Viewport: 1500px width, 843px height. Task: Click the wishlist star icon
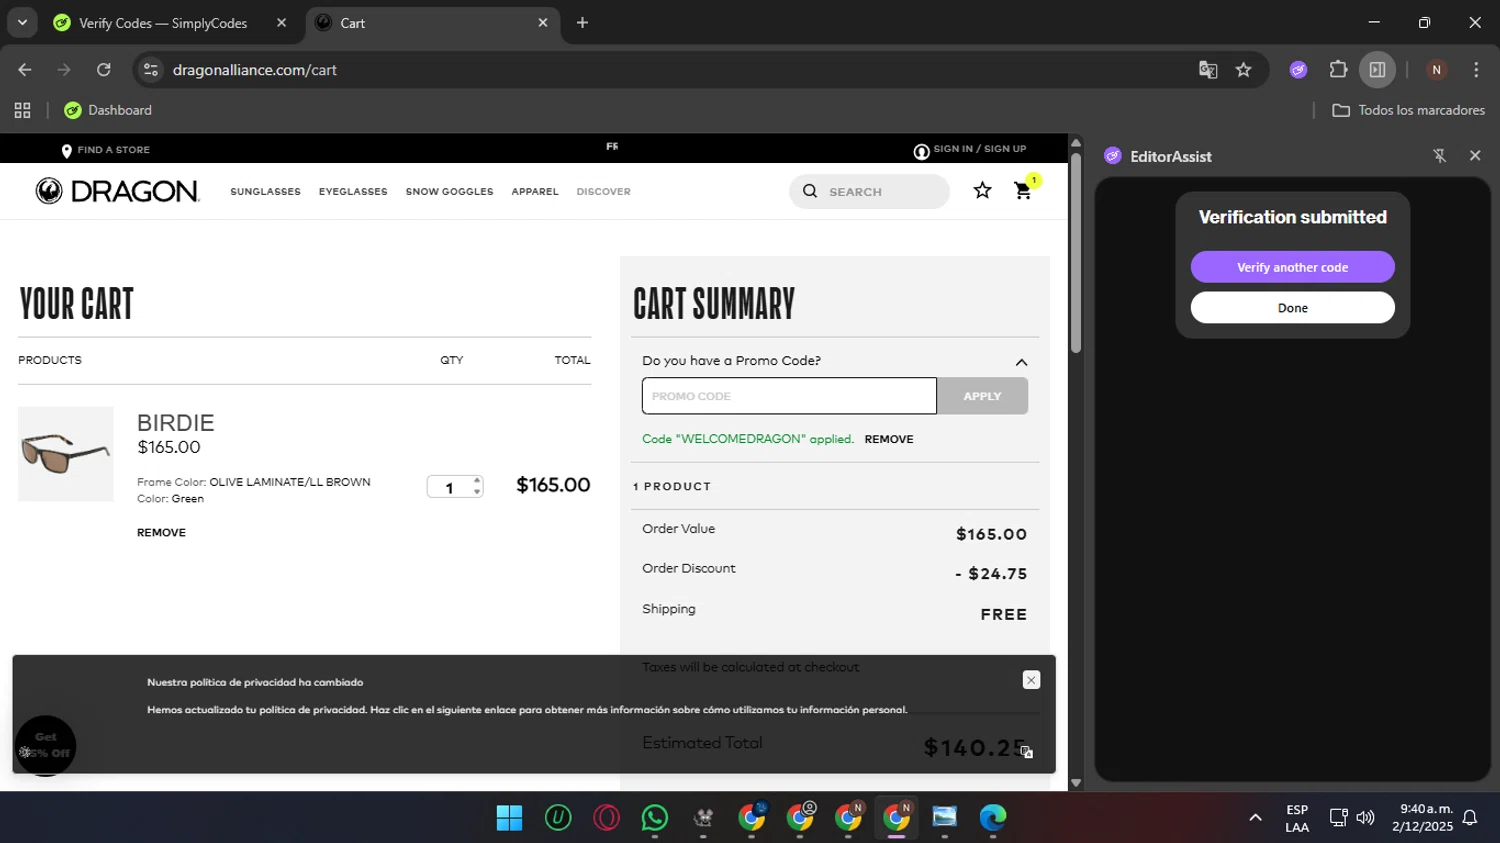[982, 190]
